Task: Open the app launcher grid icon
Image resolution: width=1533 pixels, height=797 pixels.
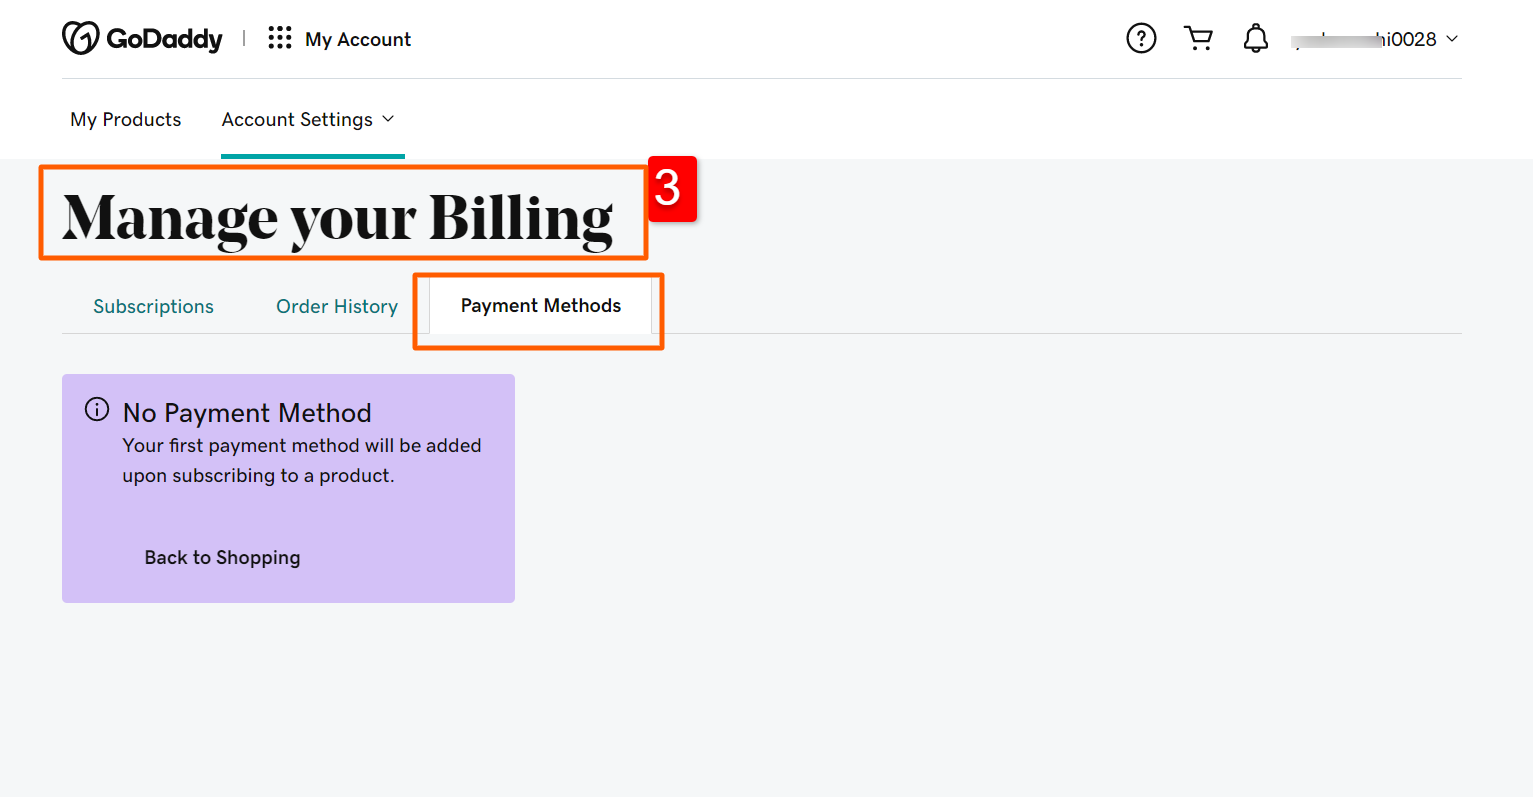Action: pos(280,37)
